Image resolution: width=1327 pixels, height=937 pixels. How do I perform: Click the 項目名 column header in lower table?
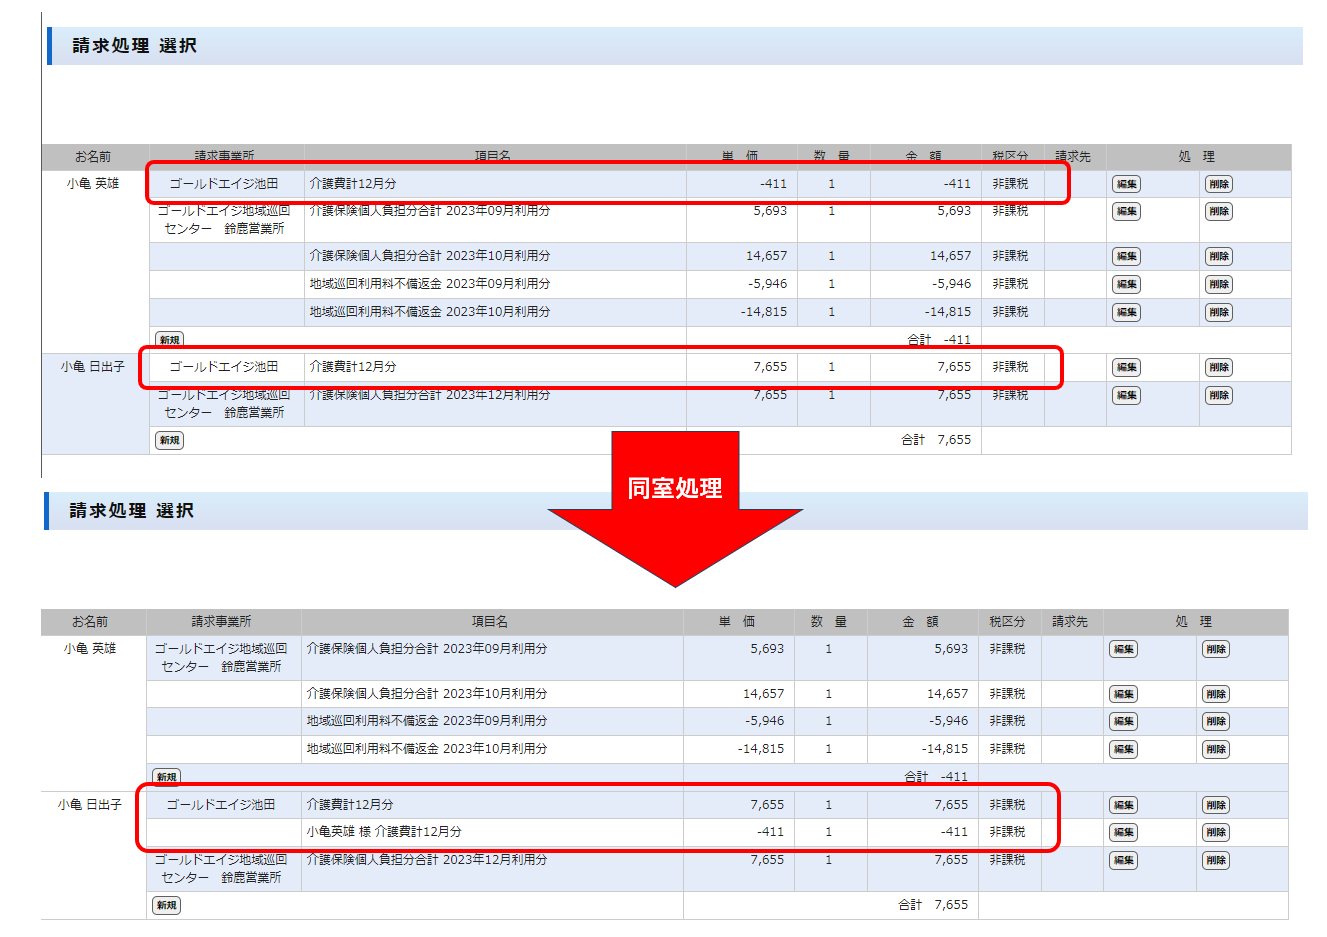(489, 622)
